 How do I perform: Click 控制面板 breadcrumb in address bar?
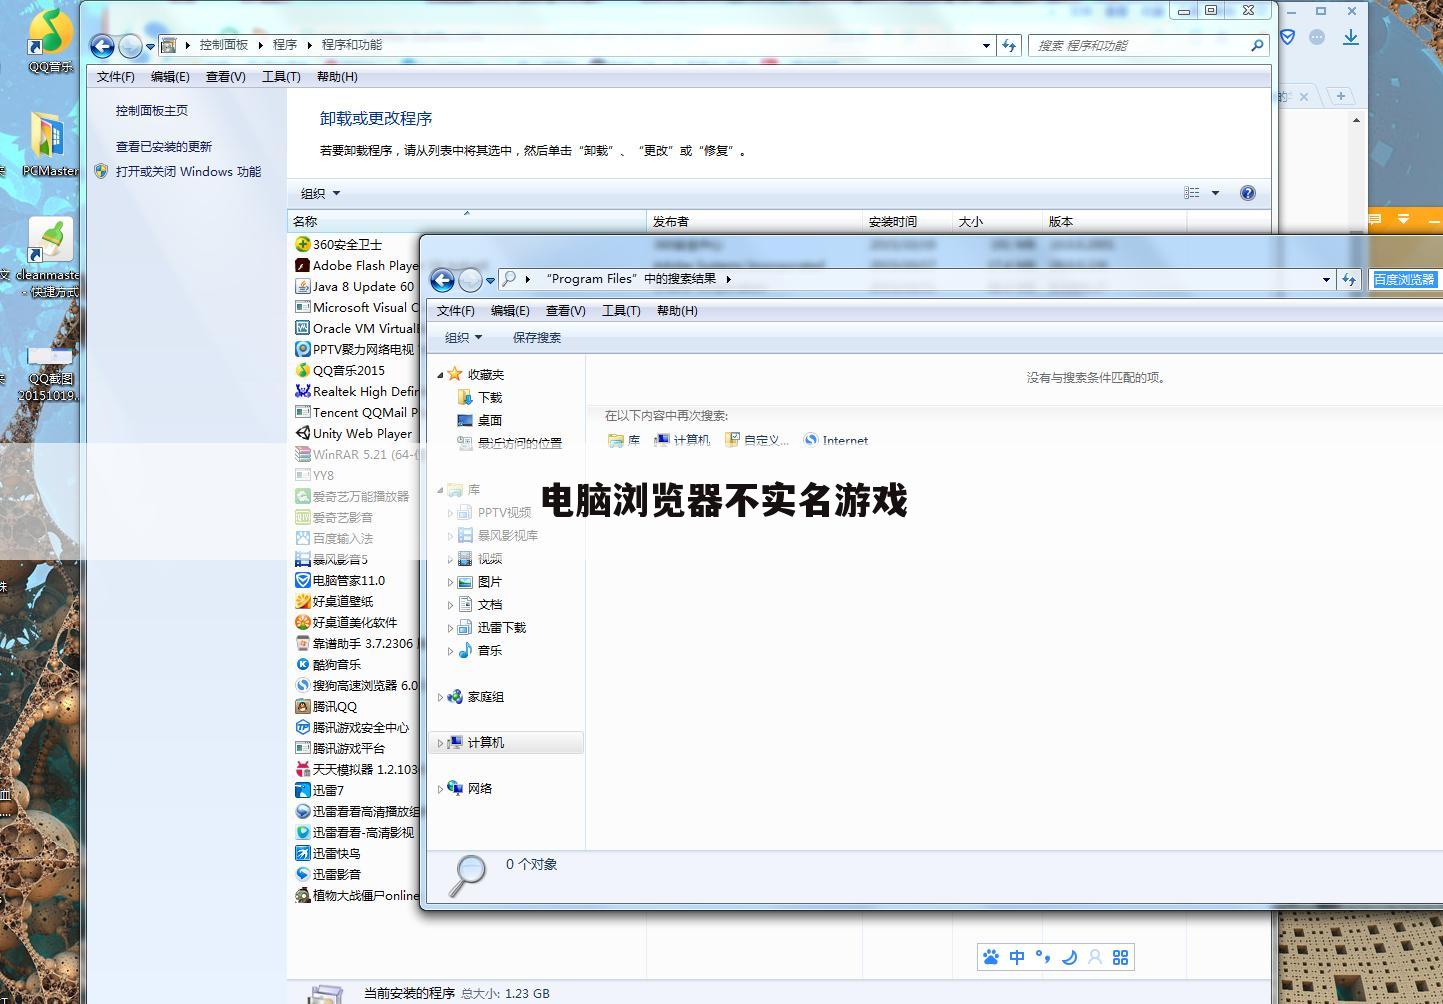tap(224, 45)
